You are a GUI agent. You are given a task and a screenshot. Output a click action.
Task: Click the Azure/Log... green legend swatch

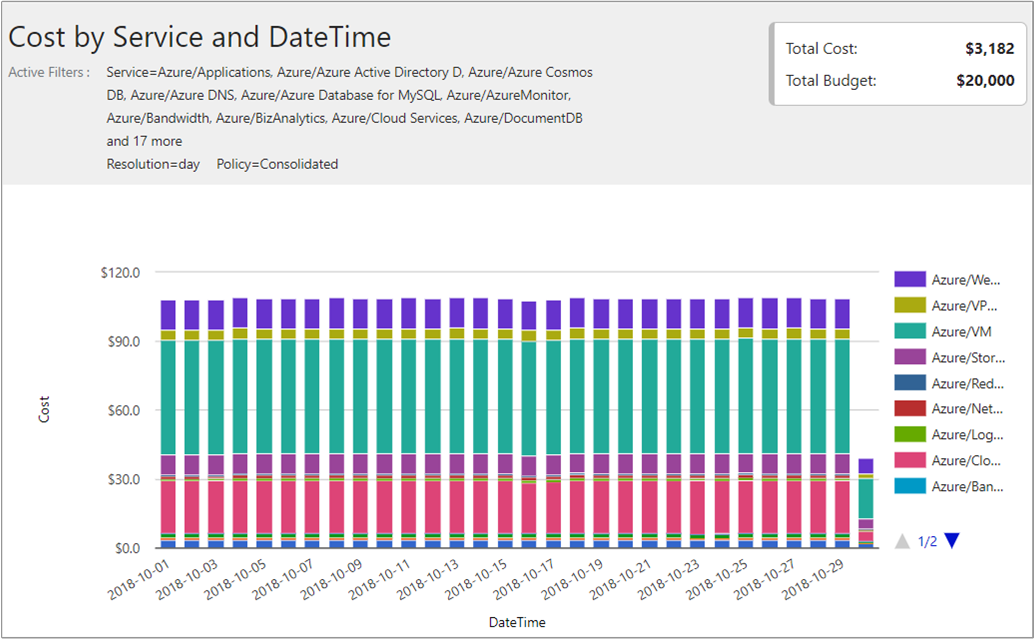pos(910,434)
